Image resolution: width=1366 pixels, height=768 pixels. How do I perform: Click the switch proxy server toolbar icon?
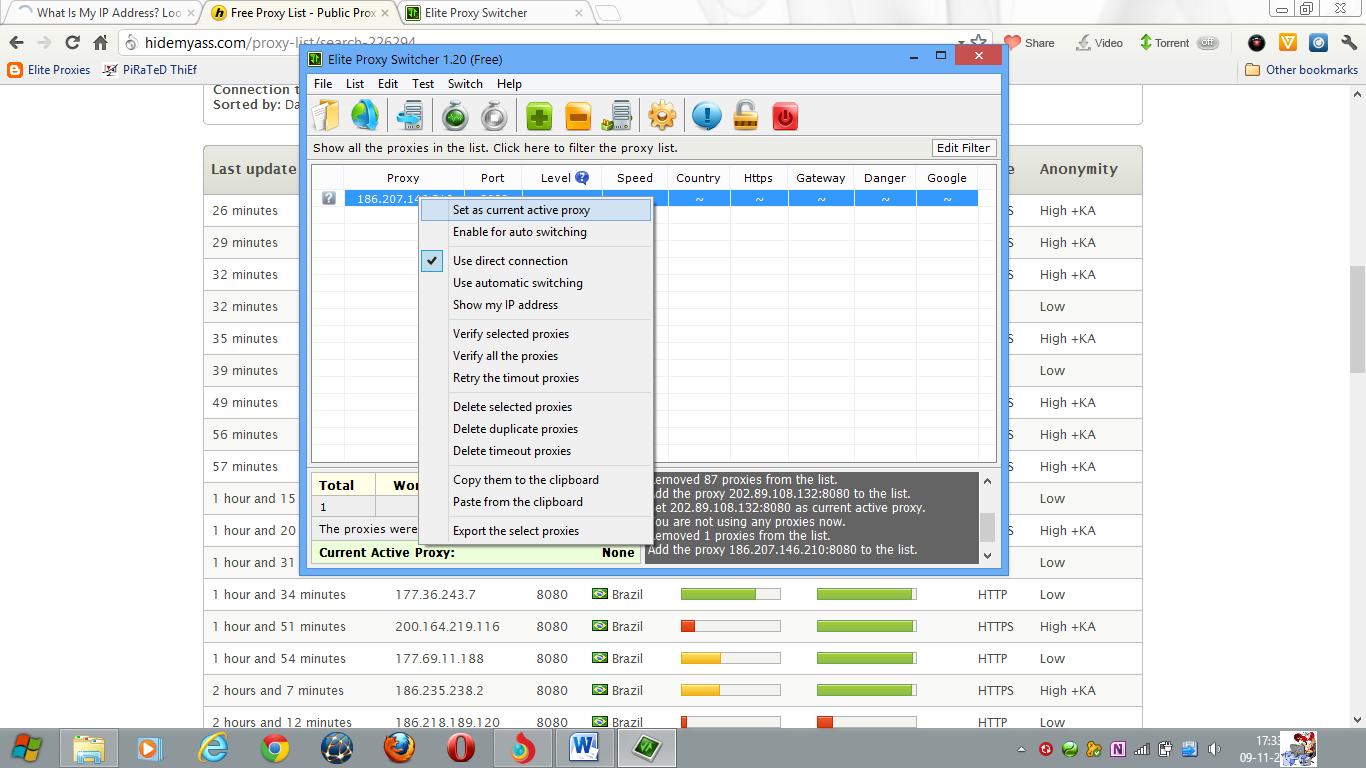[x=410, y=116]
